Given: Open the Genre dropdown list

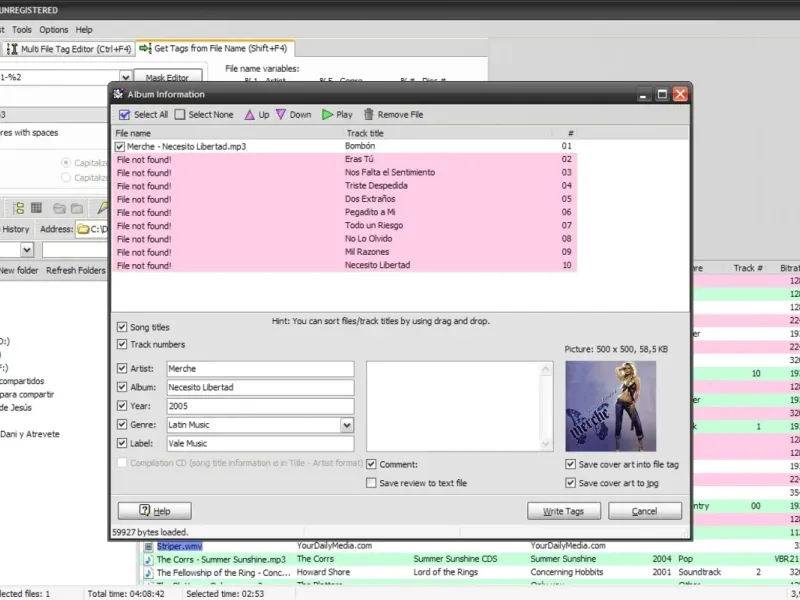Looking at the screenshot, I should coord(346,425).
